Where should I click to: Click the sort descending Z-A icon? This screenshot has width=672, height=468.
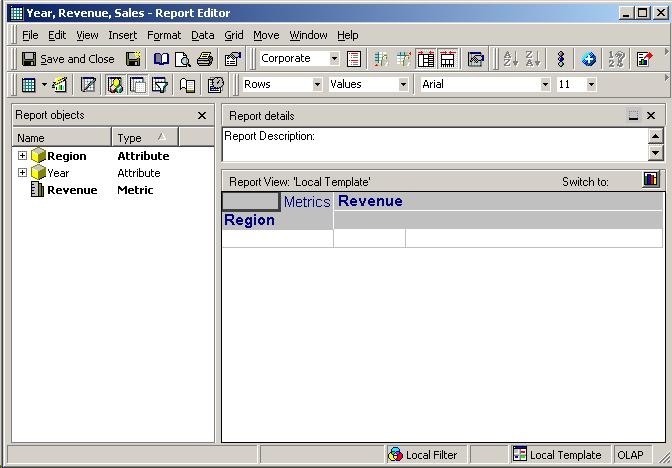pos(533,59)
